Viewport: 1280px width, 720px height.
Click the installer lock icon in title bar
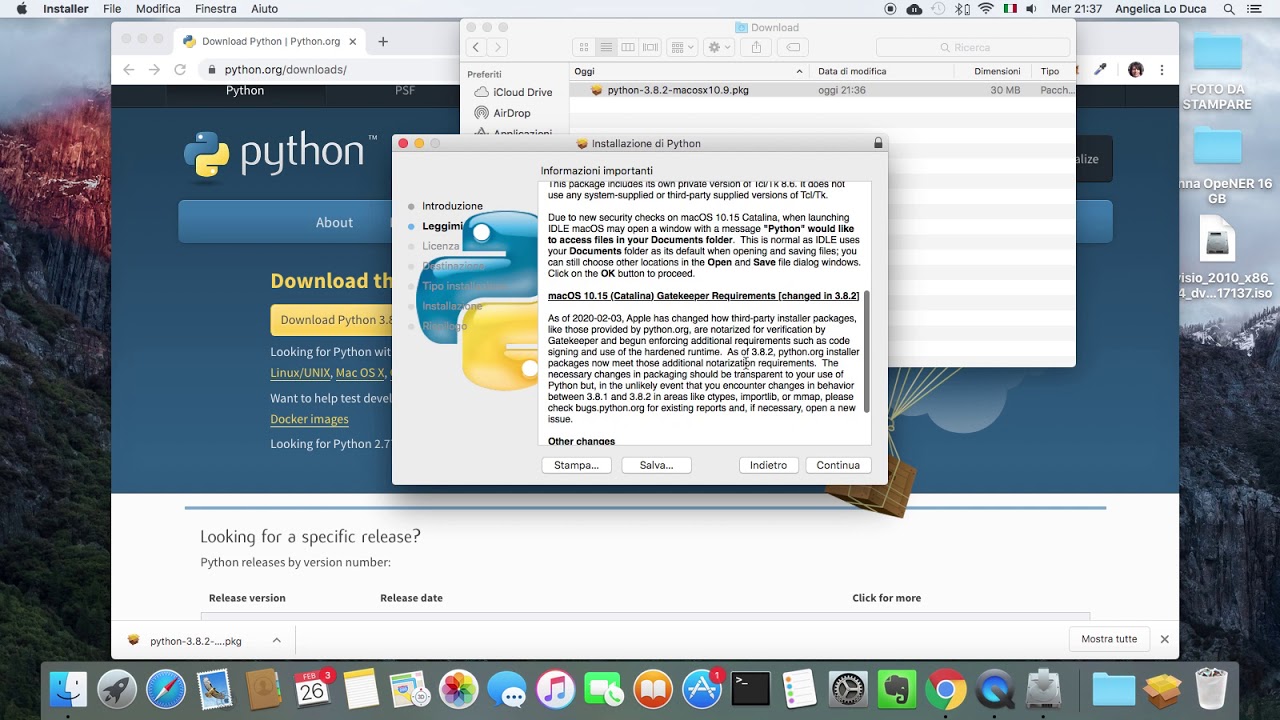878,143
